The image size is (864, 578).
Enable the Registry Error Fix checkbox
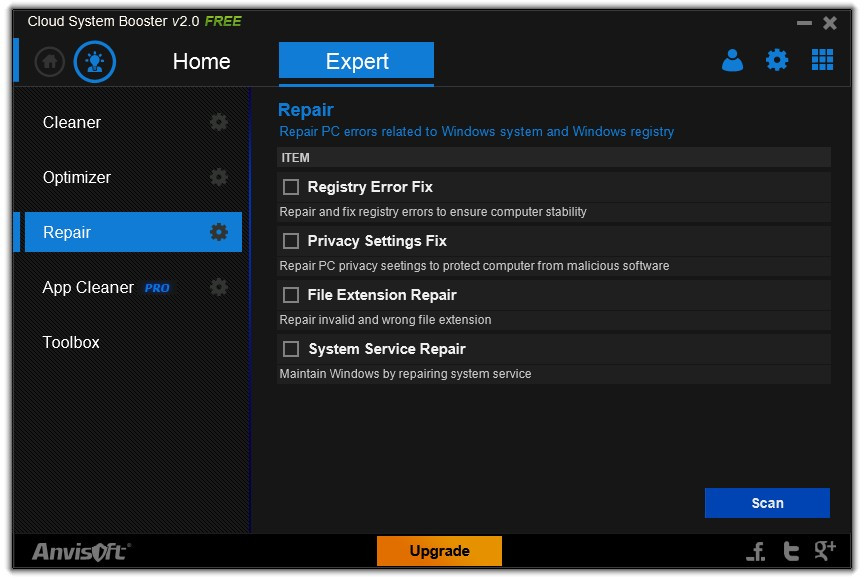click(291, 187)
